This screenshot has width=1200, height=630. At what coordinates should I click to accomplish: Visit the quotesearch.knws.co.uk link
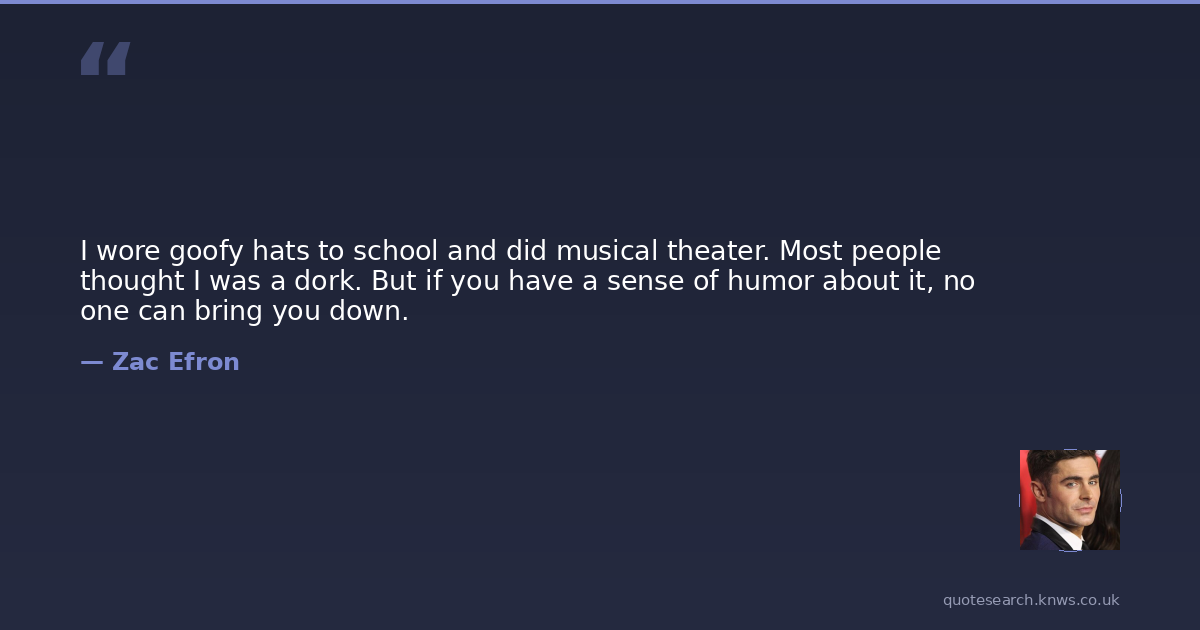point(1030,600)
